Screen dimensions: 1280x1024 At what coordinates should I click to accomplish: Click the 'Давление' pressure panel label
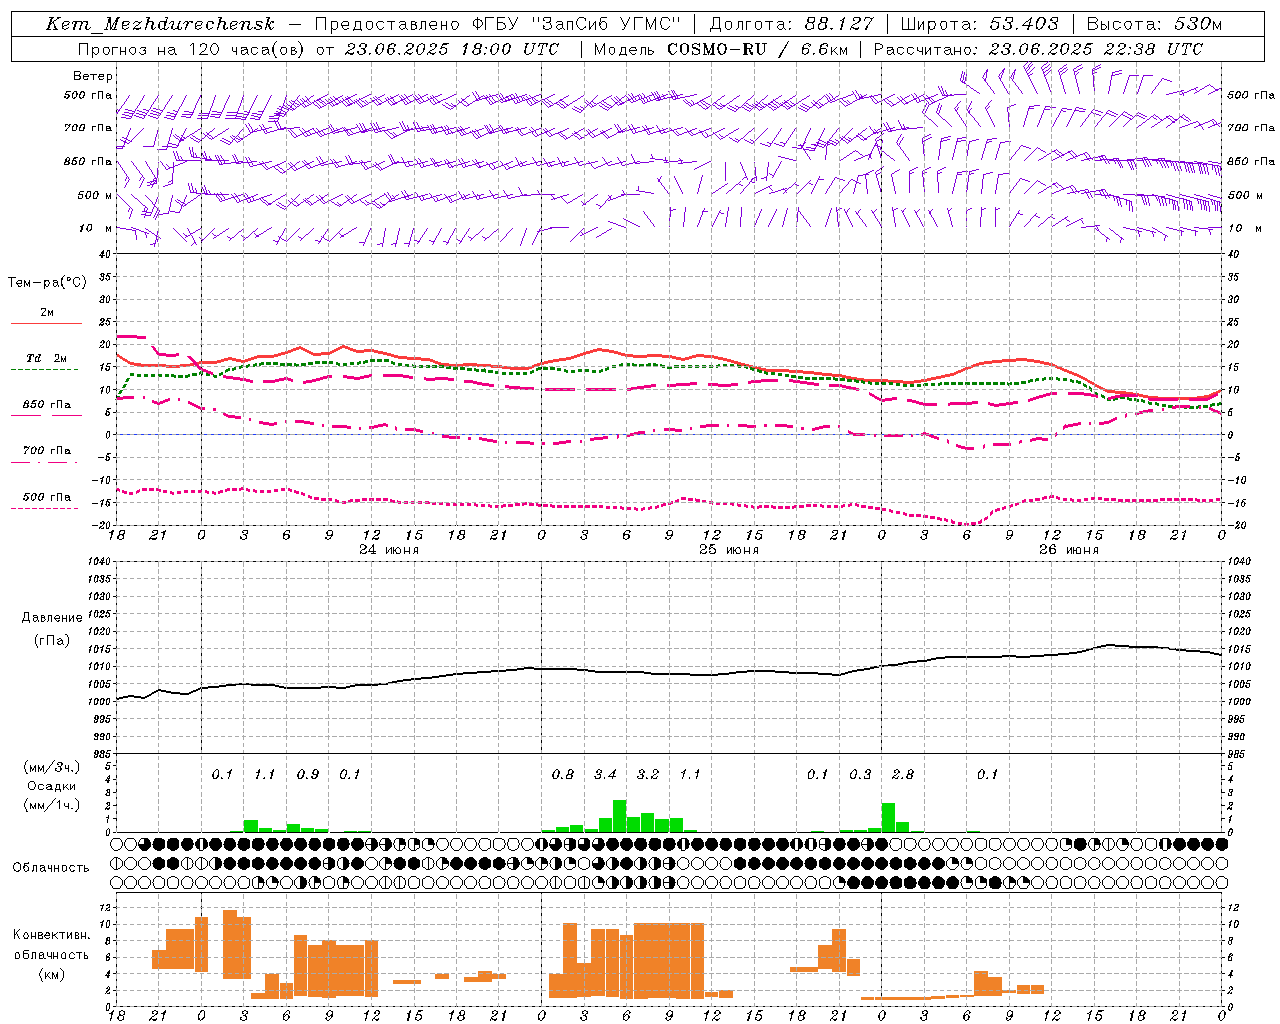pyautogui.click(x=52, y=618)
